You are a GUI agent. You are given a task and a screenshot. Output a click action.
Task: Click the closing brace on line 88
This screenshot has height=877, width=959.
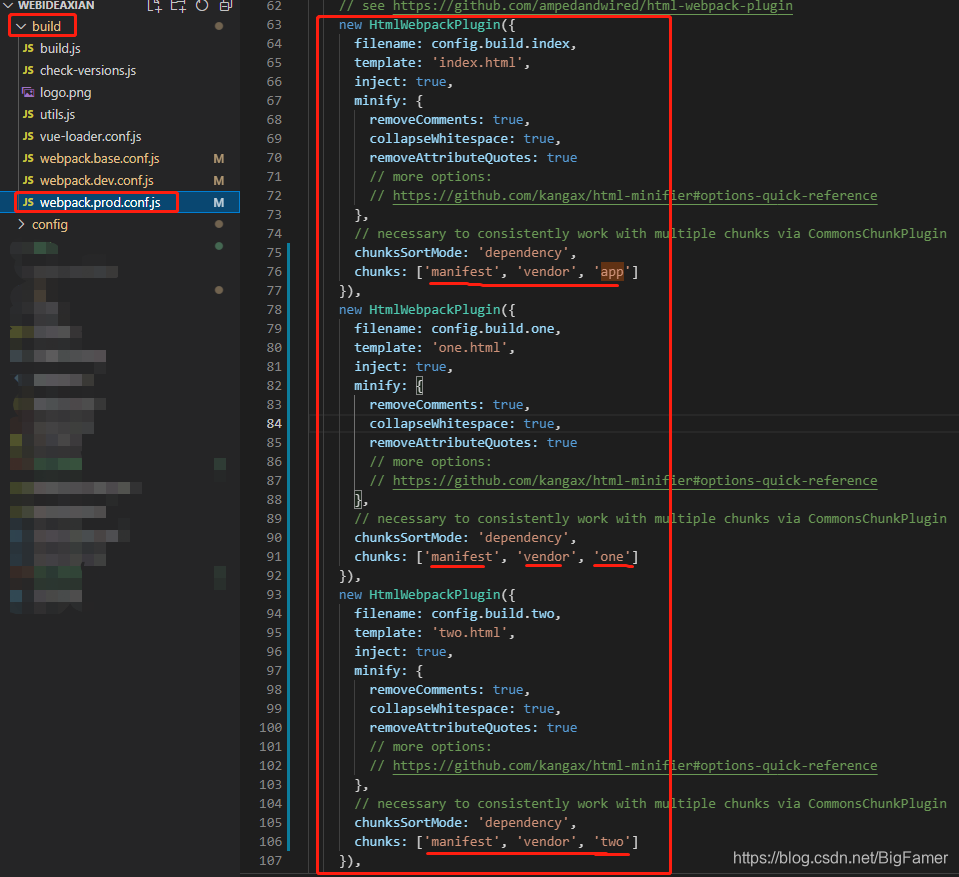[358, 500]
